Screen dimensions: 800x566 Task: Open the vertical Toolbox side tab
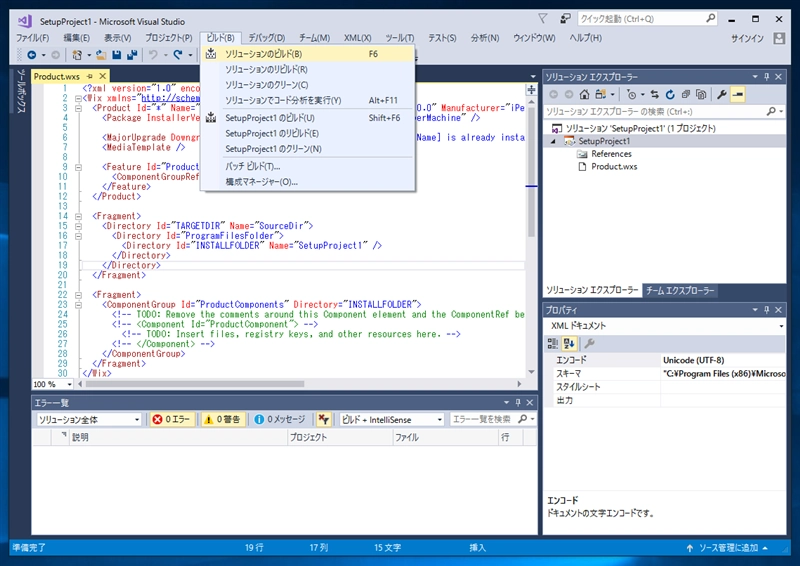coord(20,91)
